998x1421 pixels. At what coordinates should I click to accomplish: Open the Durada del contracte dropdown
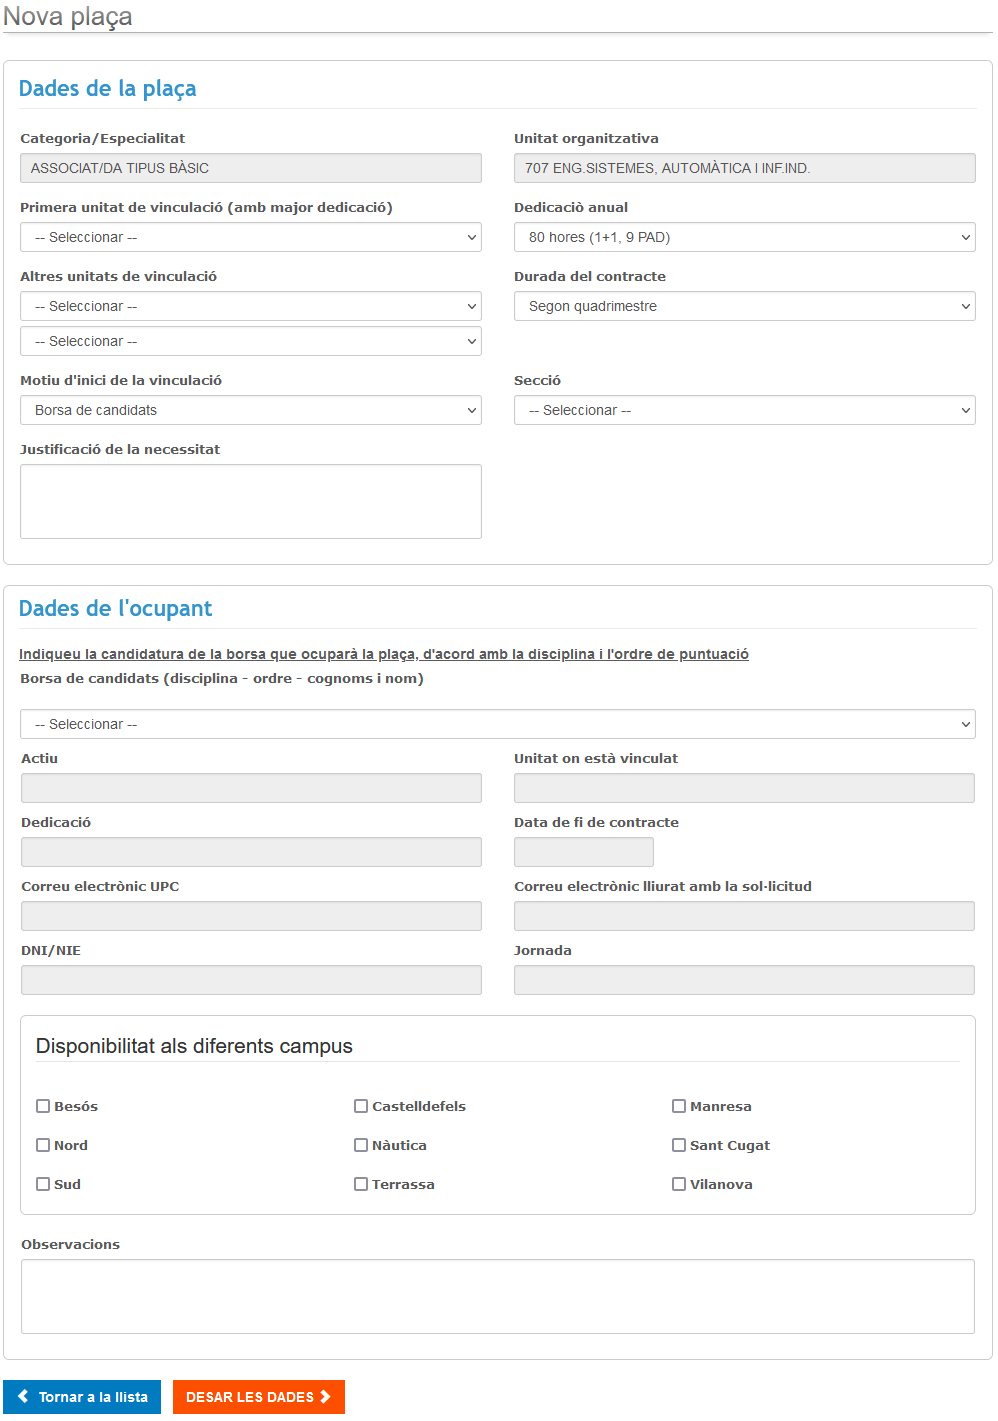point(744,306)
